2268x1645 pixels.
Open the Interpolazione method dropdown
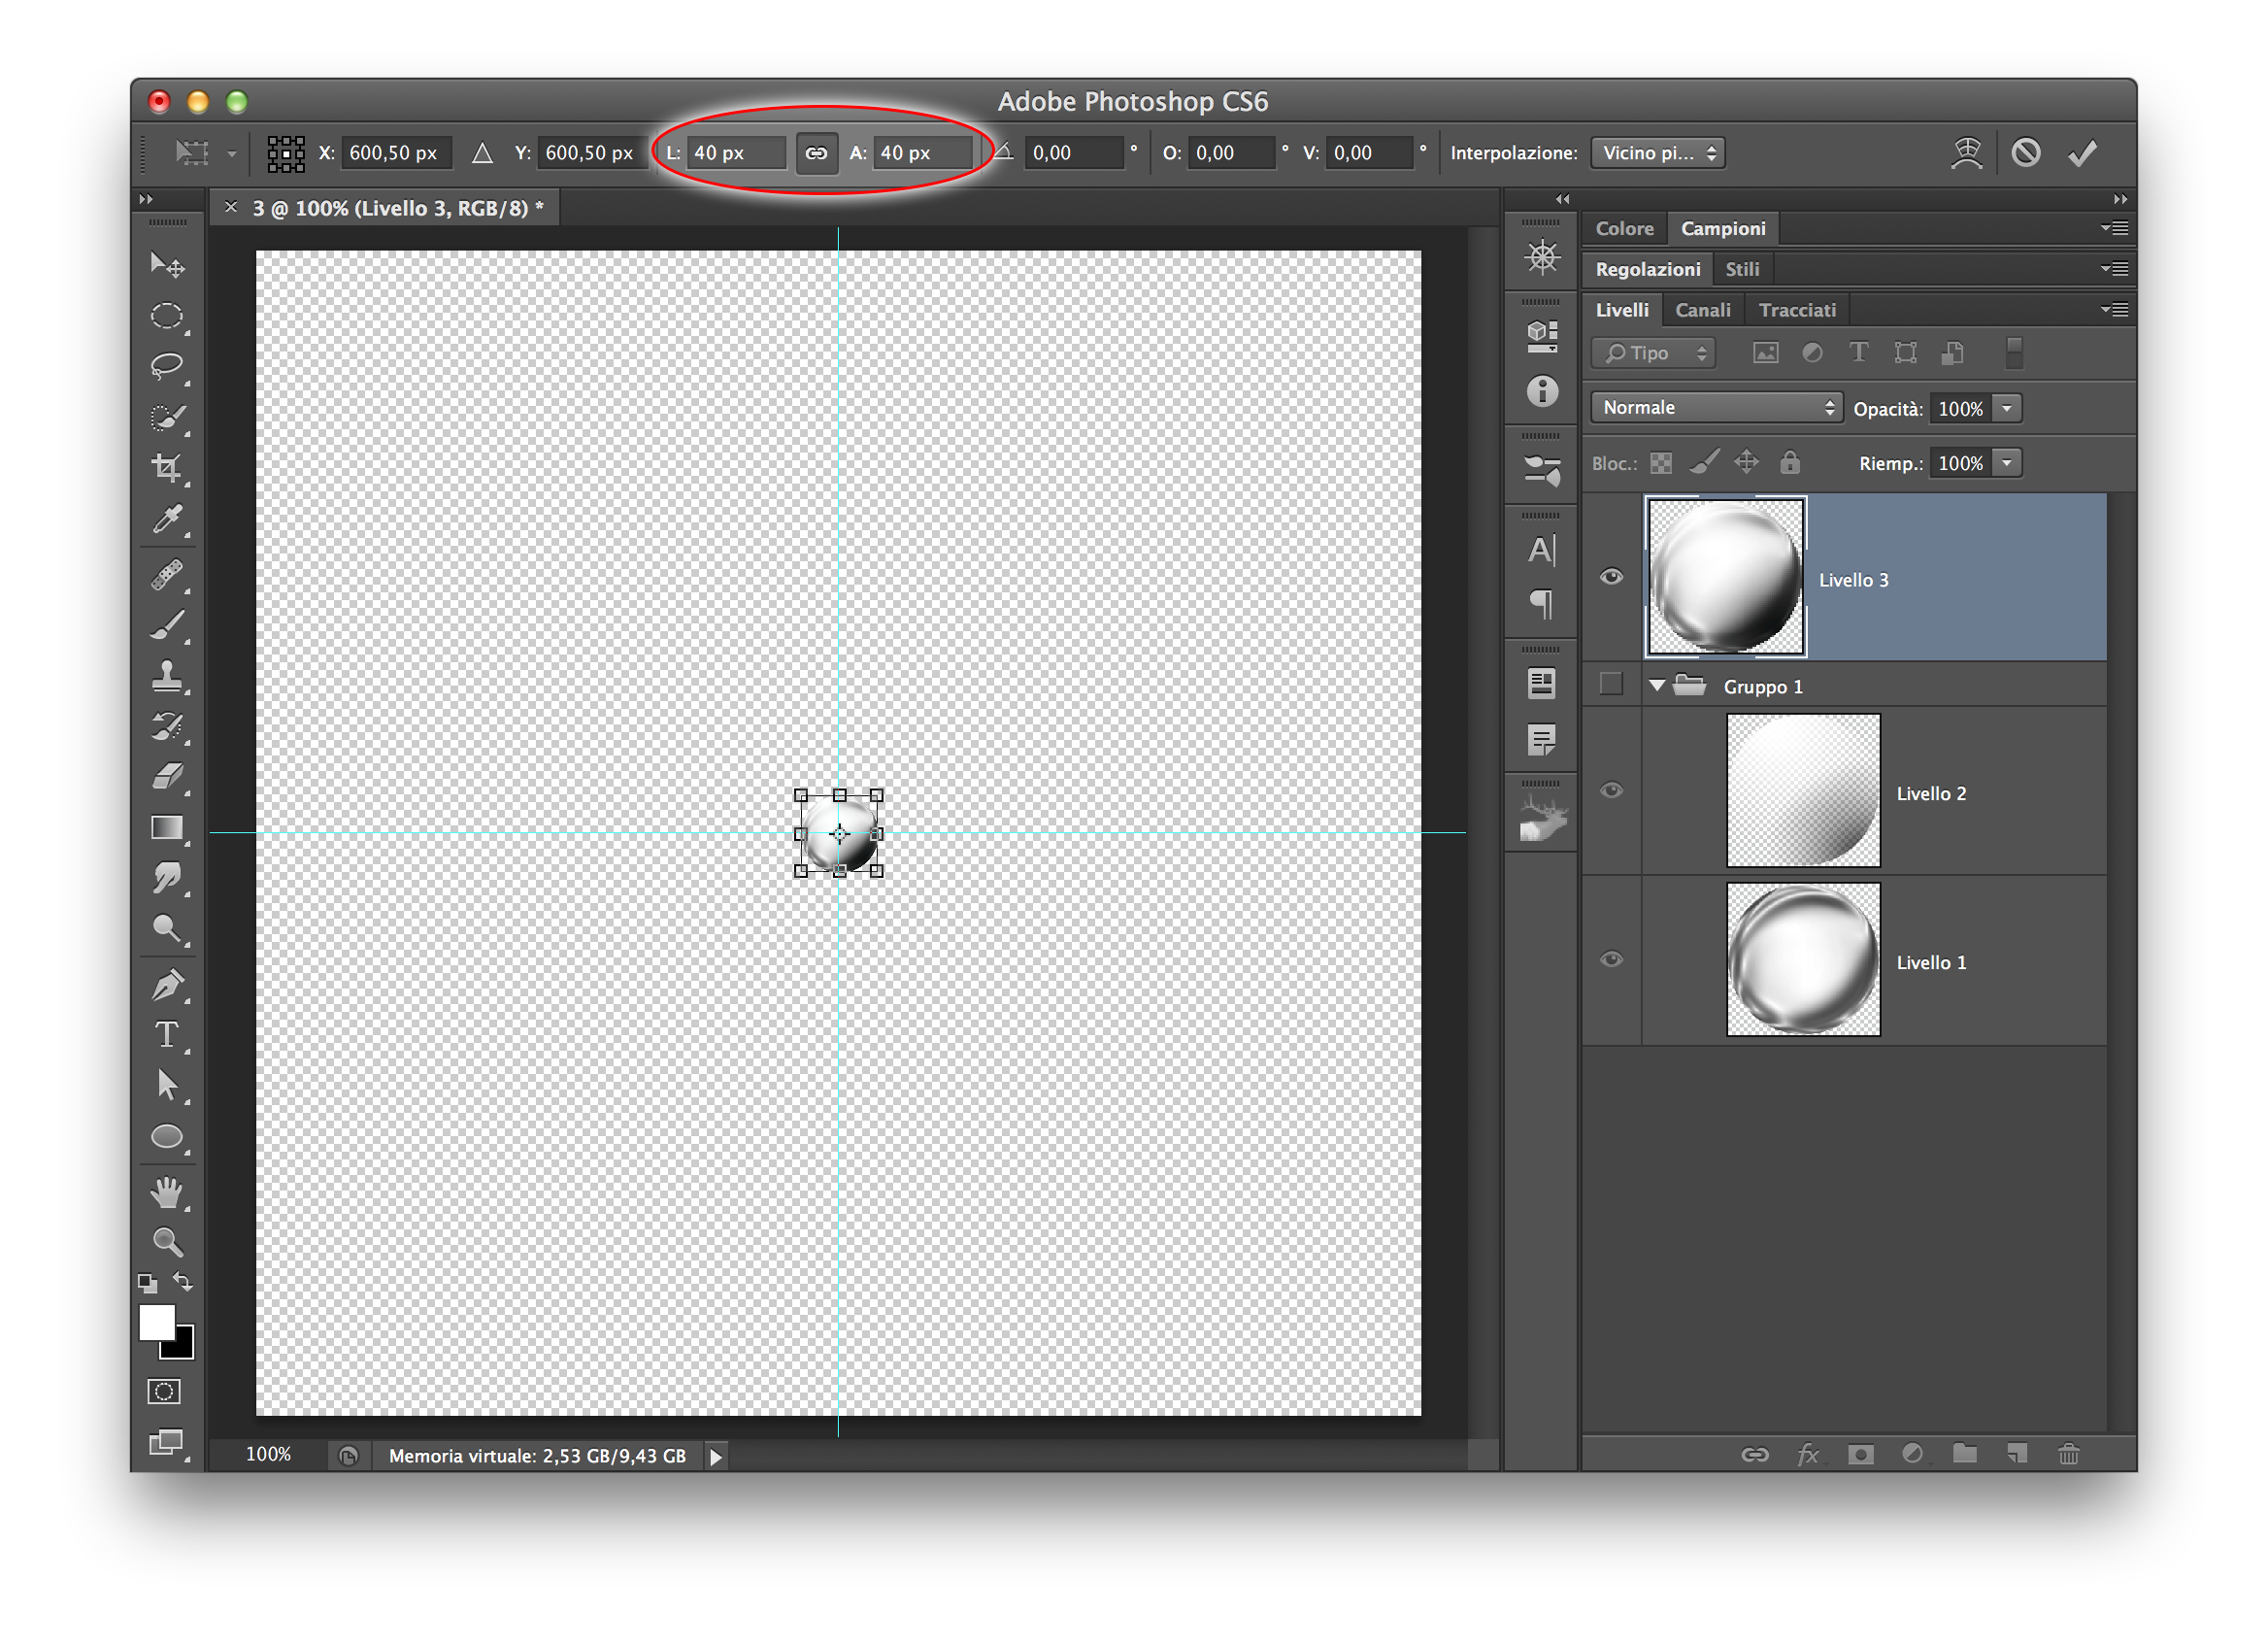(x=1657, y=153)
